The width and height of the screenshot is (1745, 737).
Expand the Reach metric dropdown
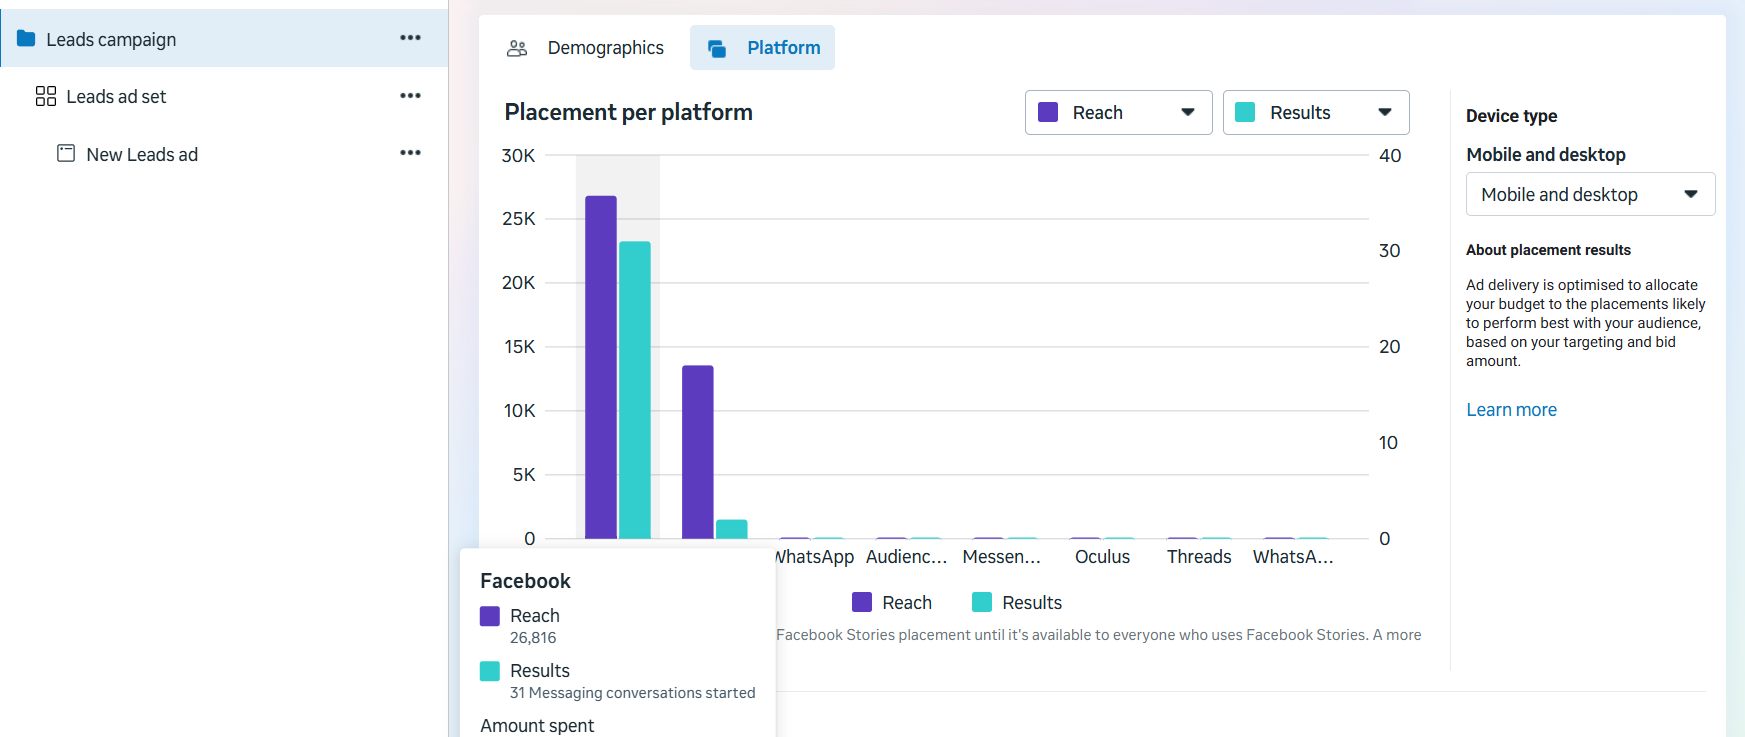coord(1118,113)
